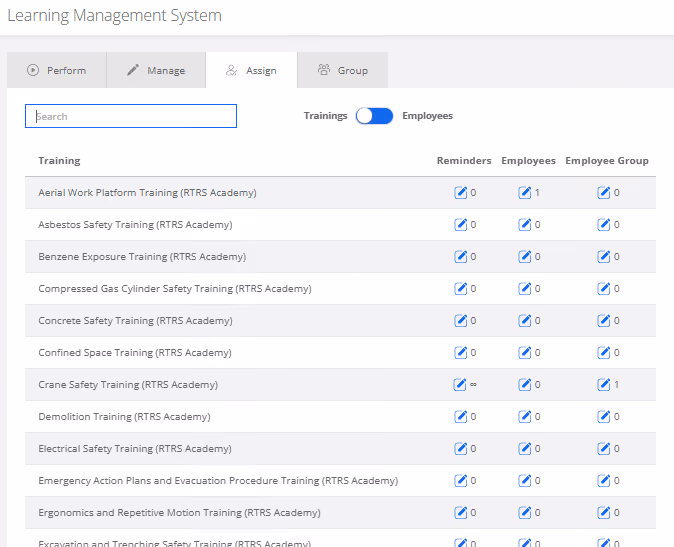Click the Reminders column header
Viewport: 674px width, 547px height.
(x=464, y=161)
